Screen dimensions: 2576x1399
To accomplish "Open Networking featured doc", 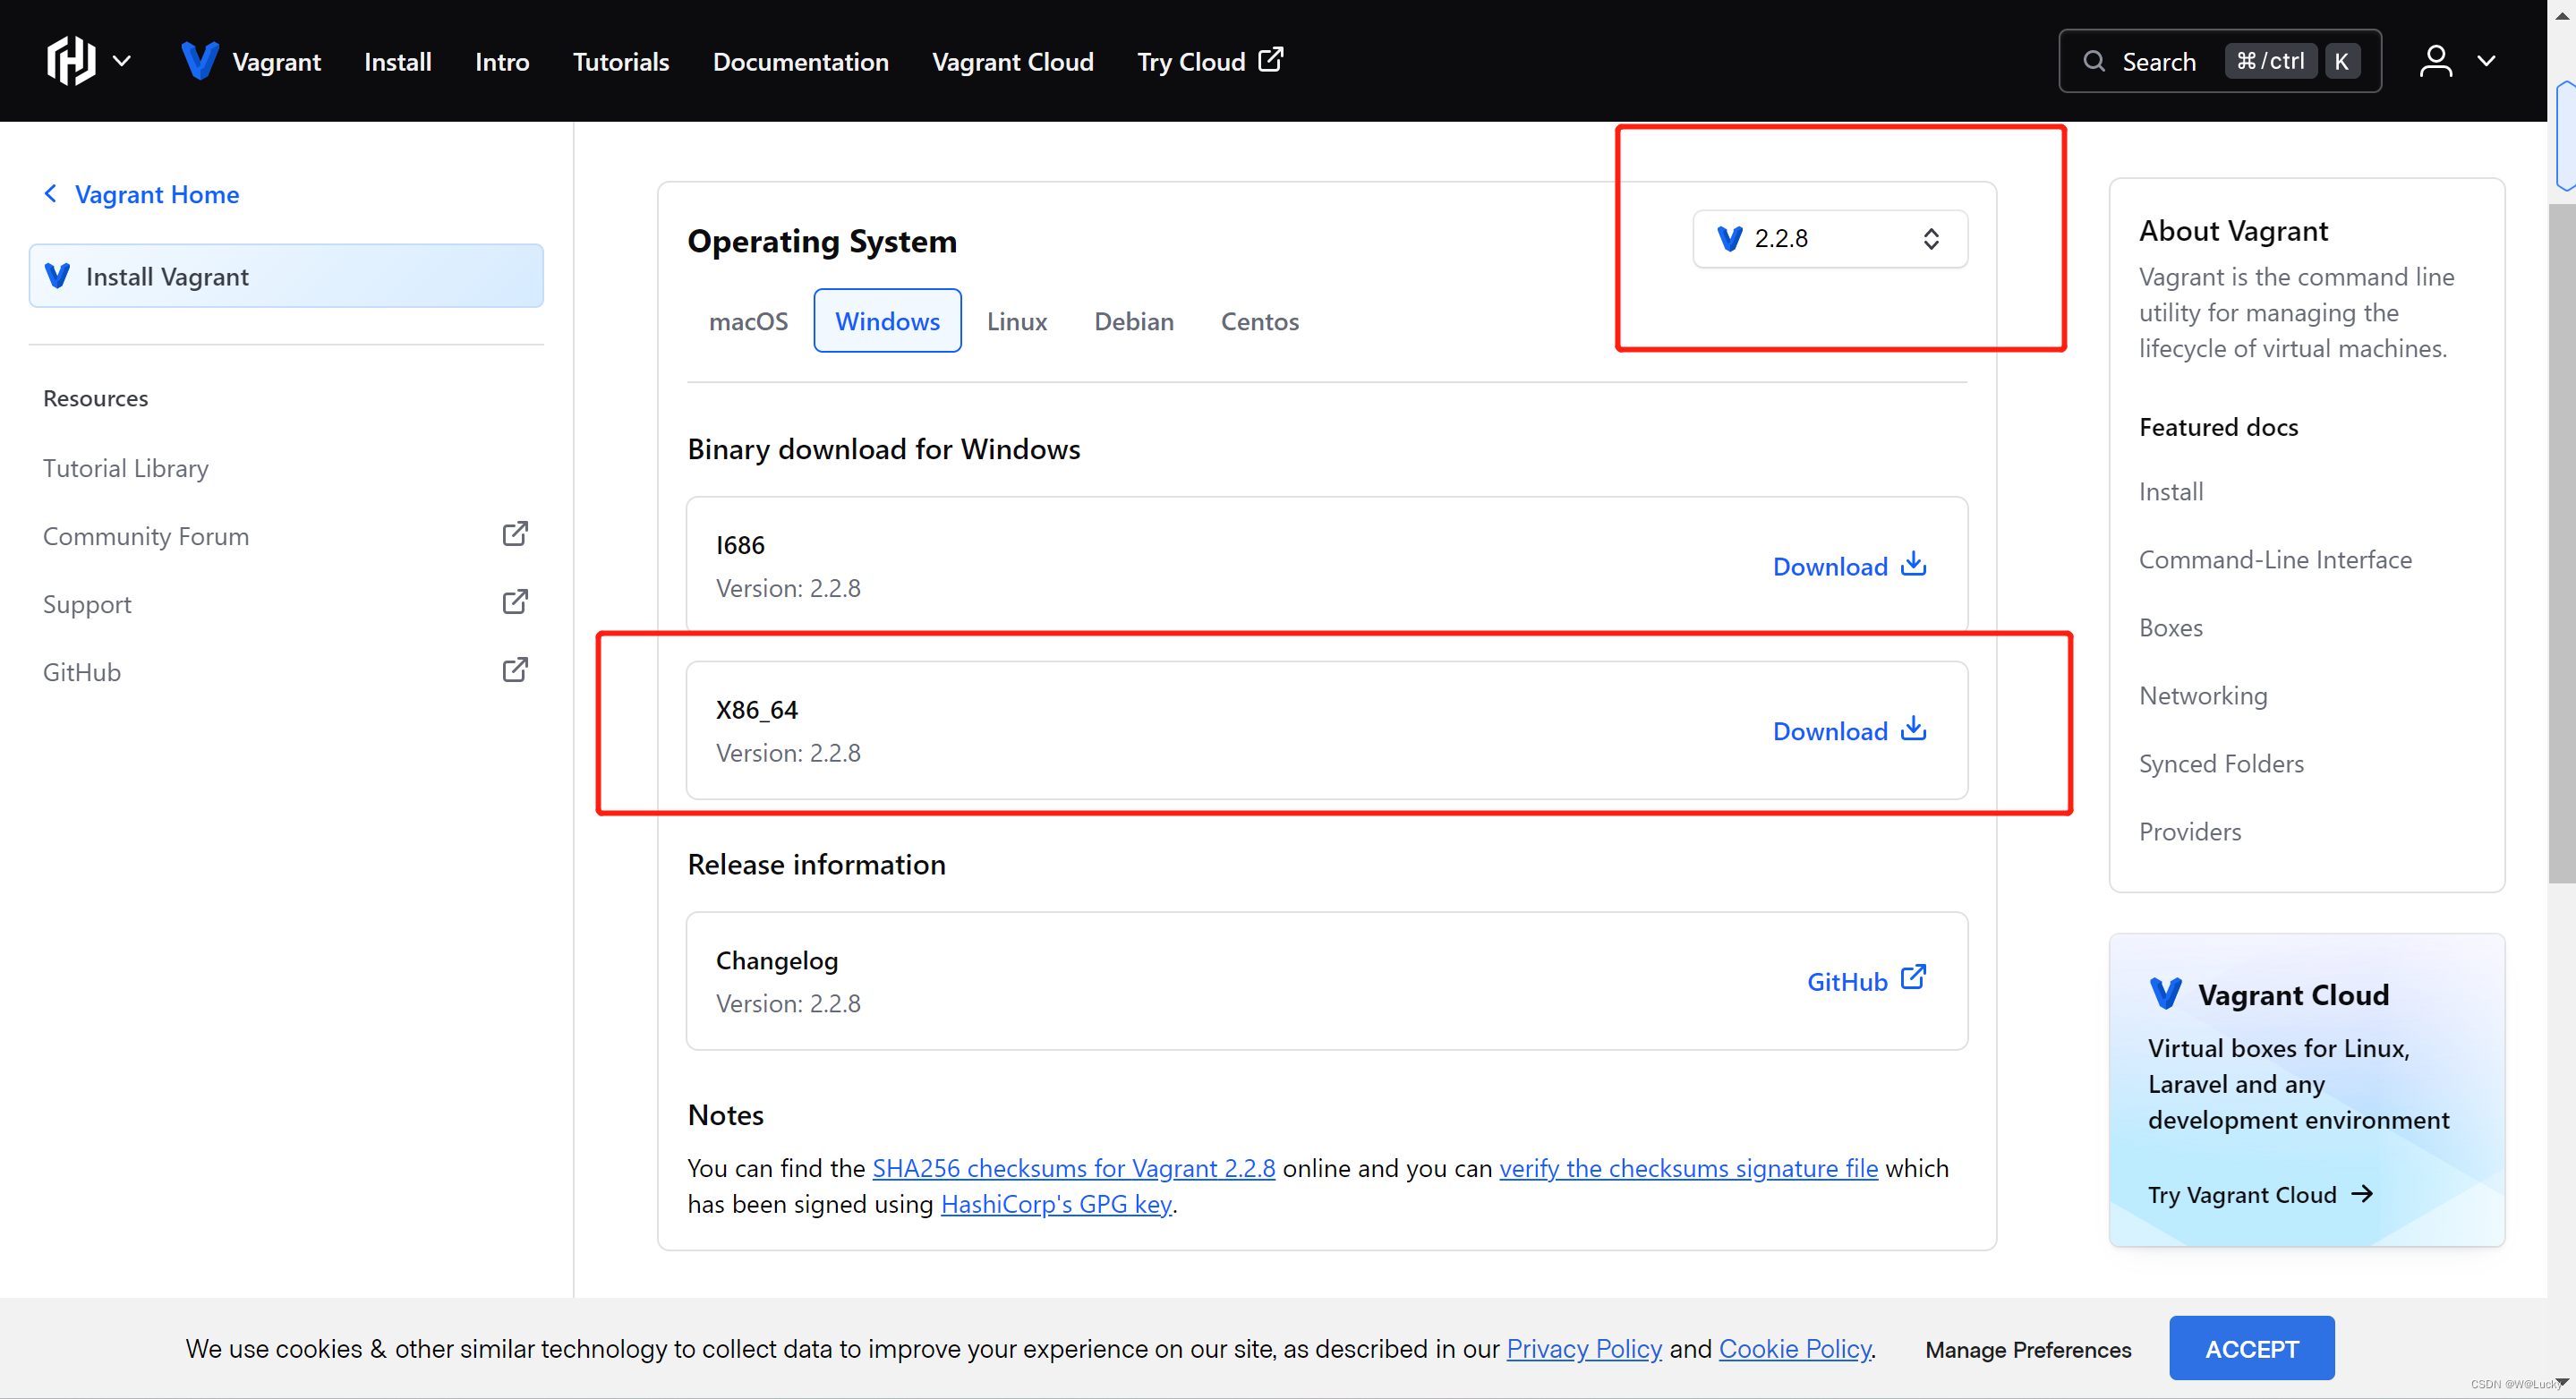I will 2202,695.
